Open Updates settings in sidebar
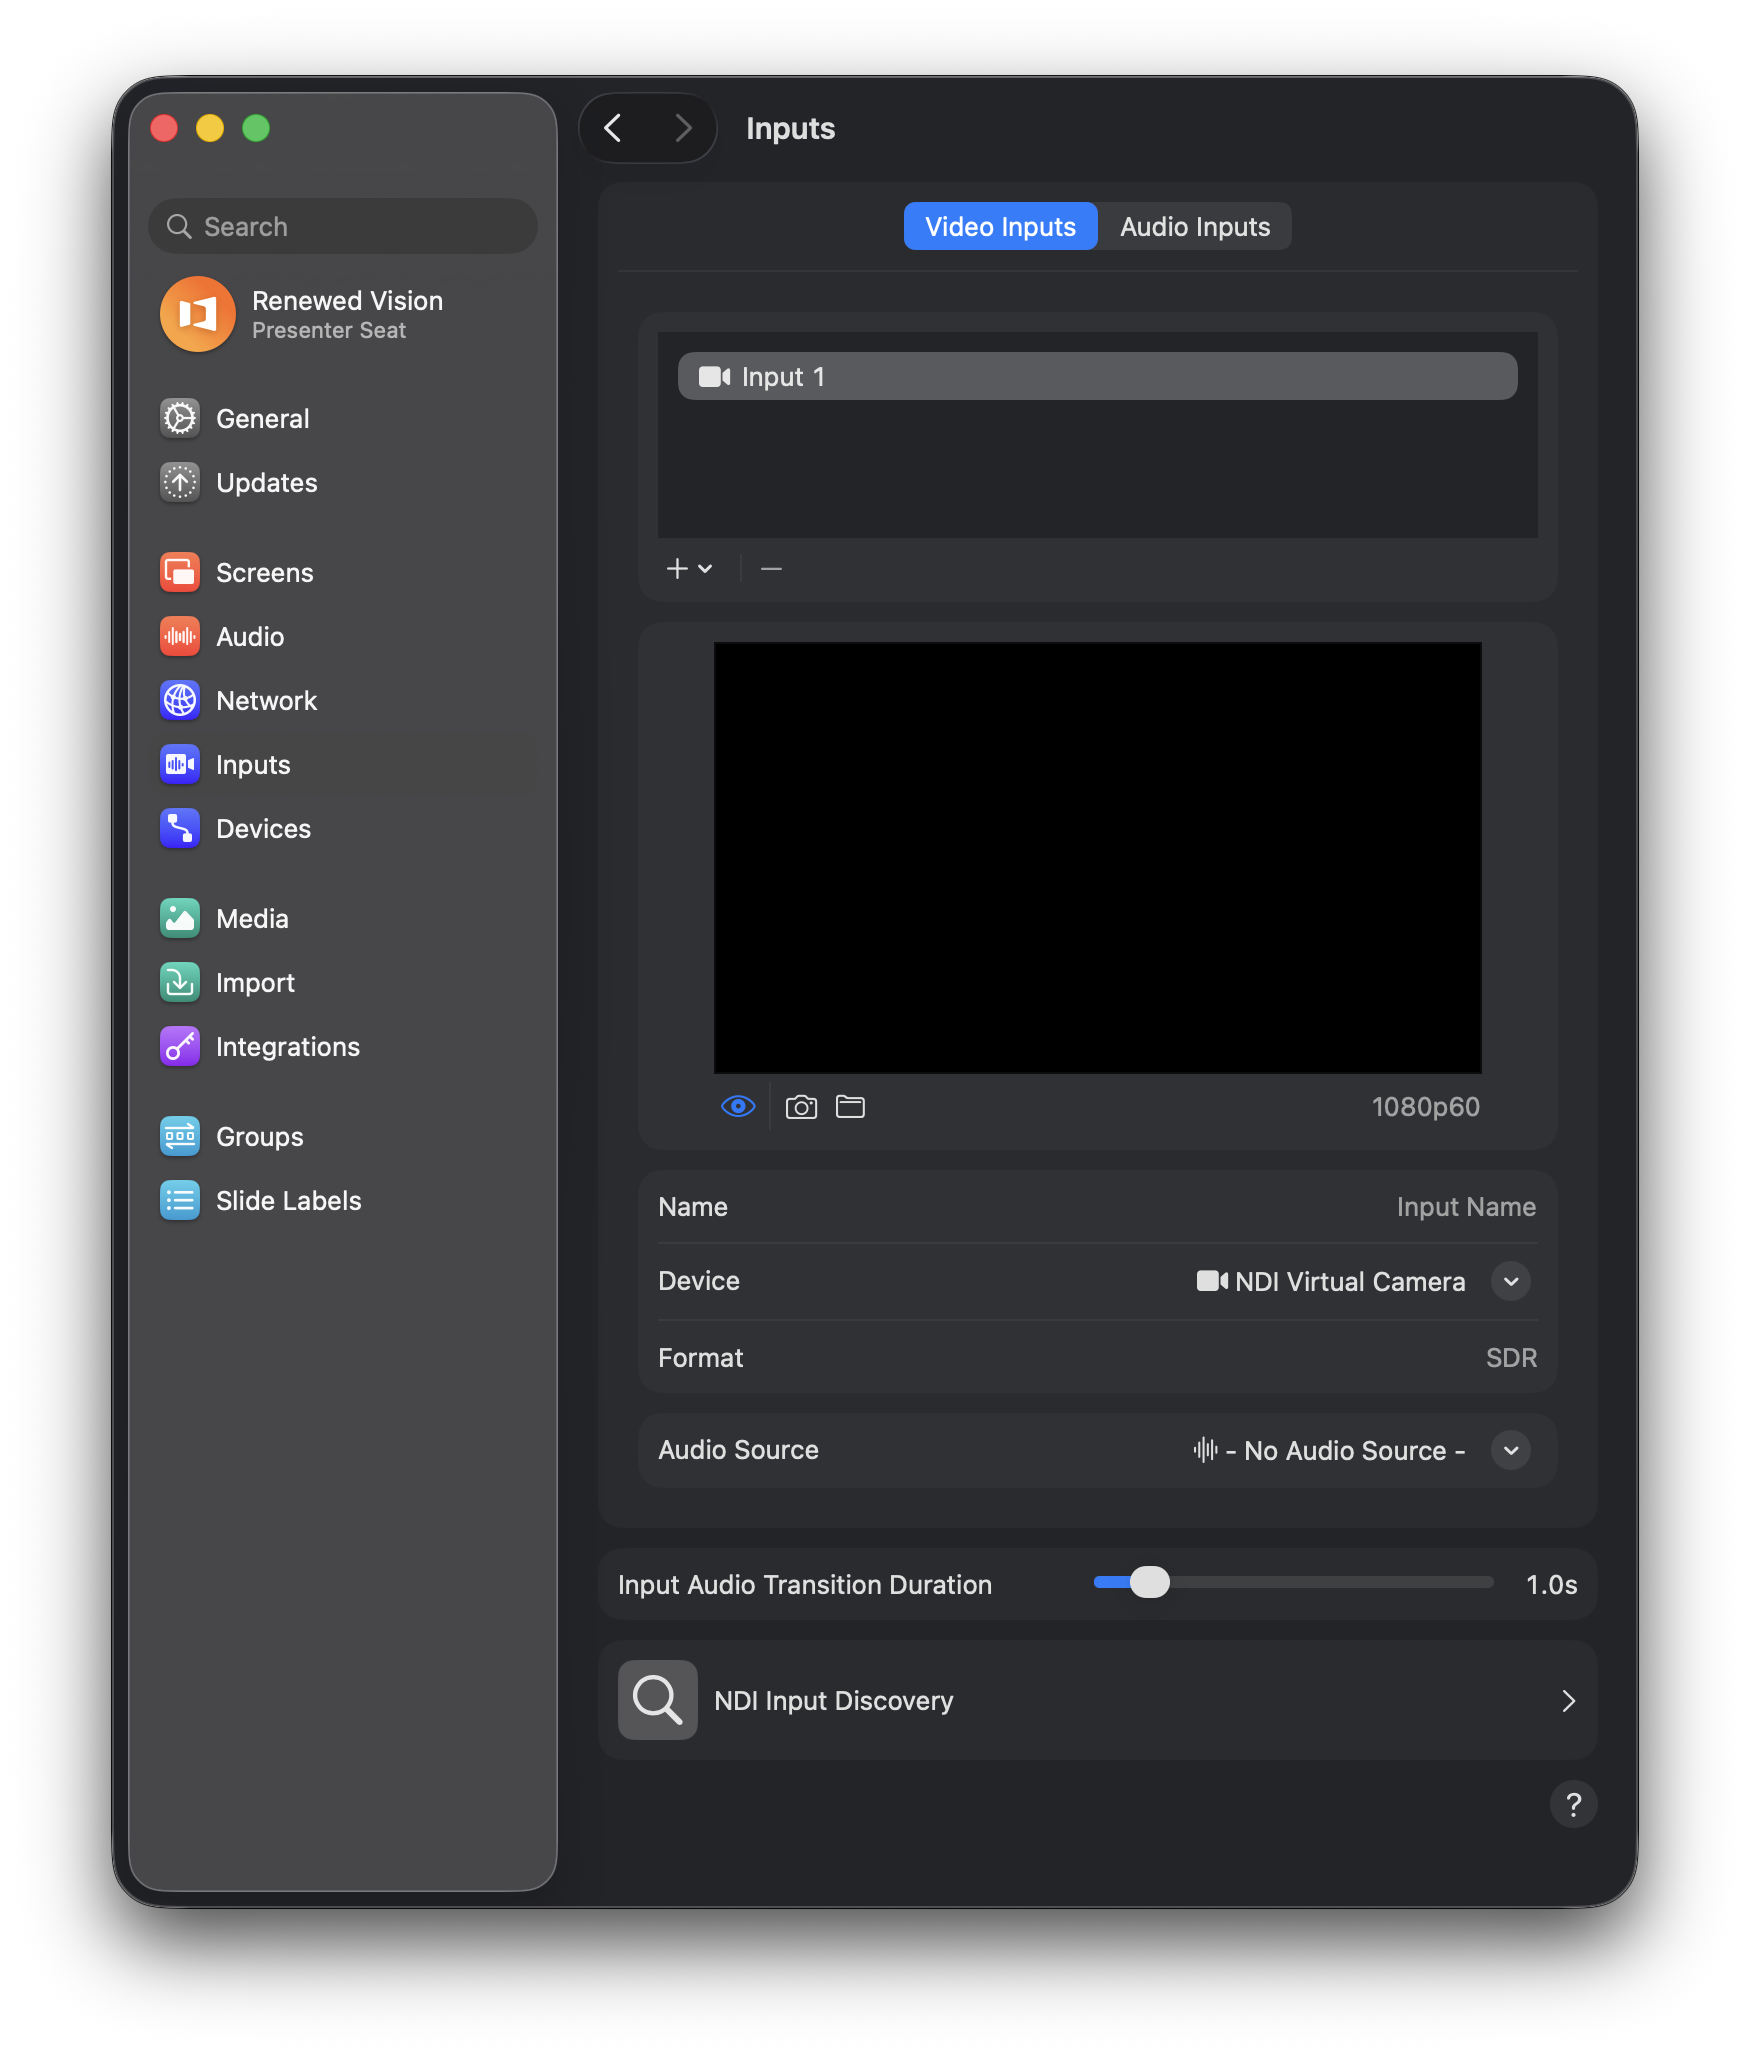The image size is (1750, 2056). 343,483
